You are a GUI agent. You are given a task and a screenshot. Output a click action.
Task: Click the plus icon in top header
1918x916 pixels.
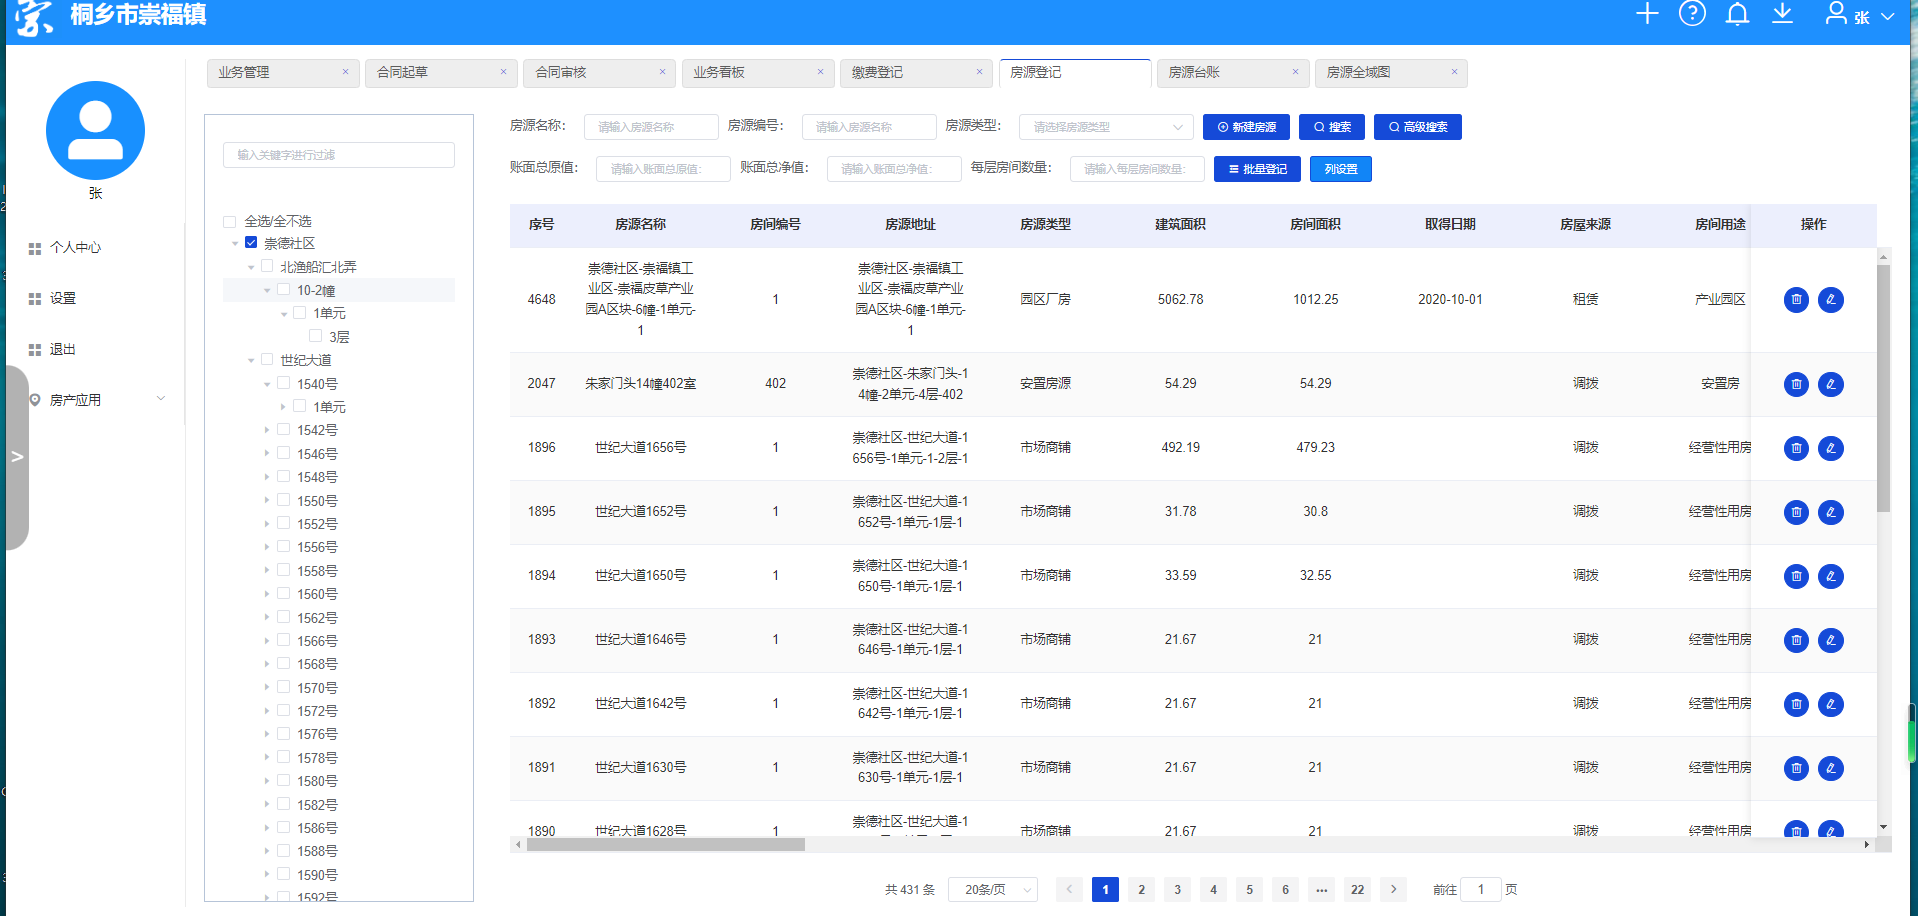1647,13
